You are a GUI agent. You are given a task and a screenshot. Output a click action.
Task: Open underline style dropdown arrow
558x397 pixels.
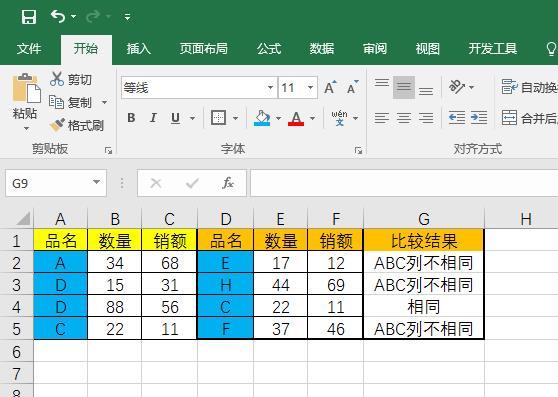[x=193, y=118]
